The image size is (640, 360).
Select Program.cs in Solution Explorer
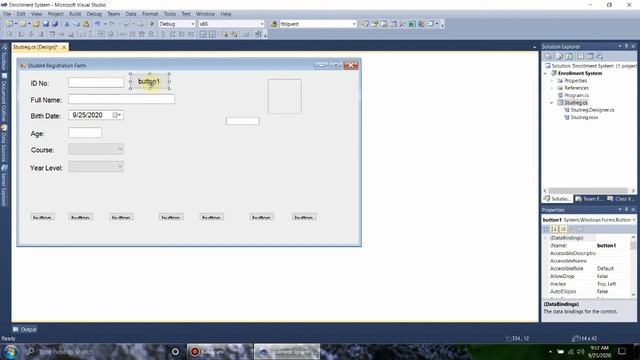click(x=576, y=96)
